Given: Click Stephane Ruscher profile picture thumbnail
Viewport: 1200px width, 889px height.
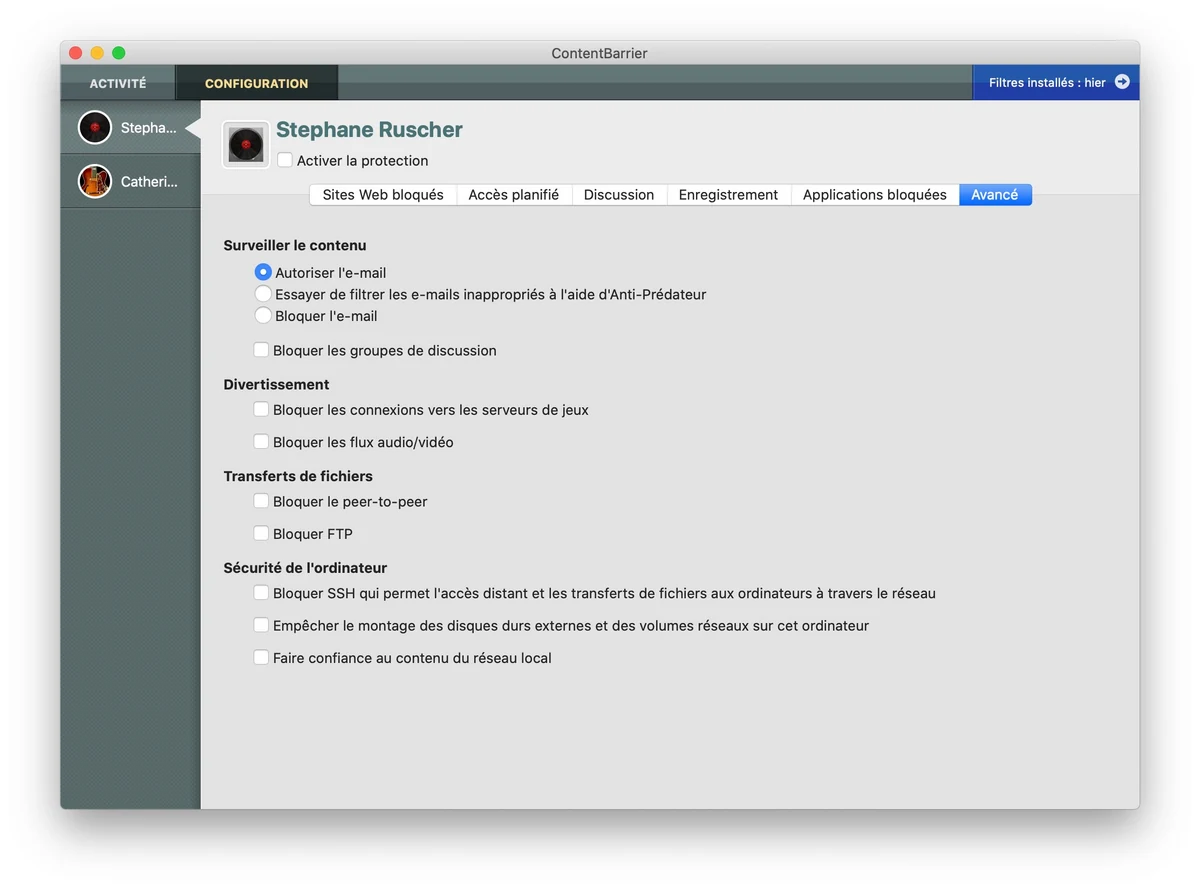Looking at the screenshot, I should click(246, 145).
